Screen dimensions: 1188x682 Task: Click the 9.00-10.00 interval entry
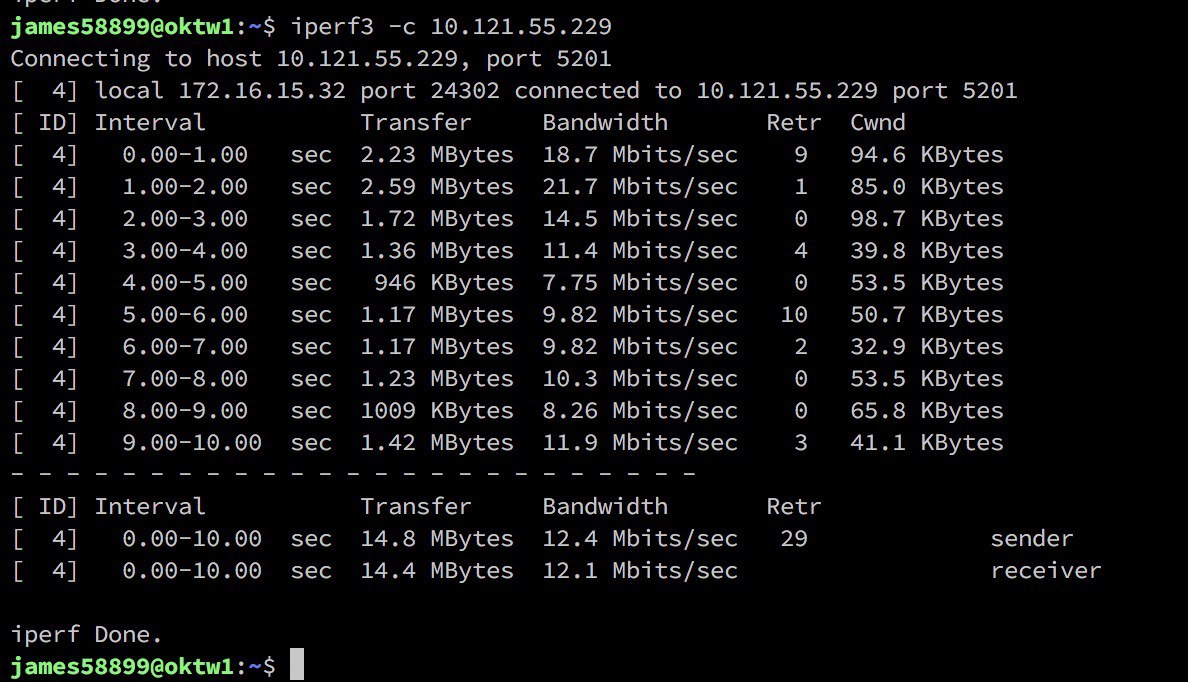click(x=192, y=443)
